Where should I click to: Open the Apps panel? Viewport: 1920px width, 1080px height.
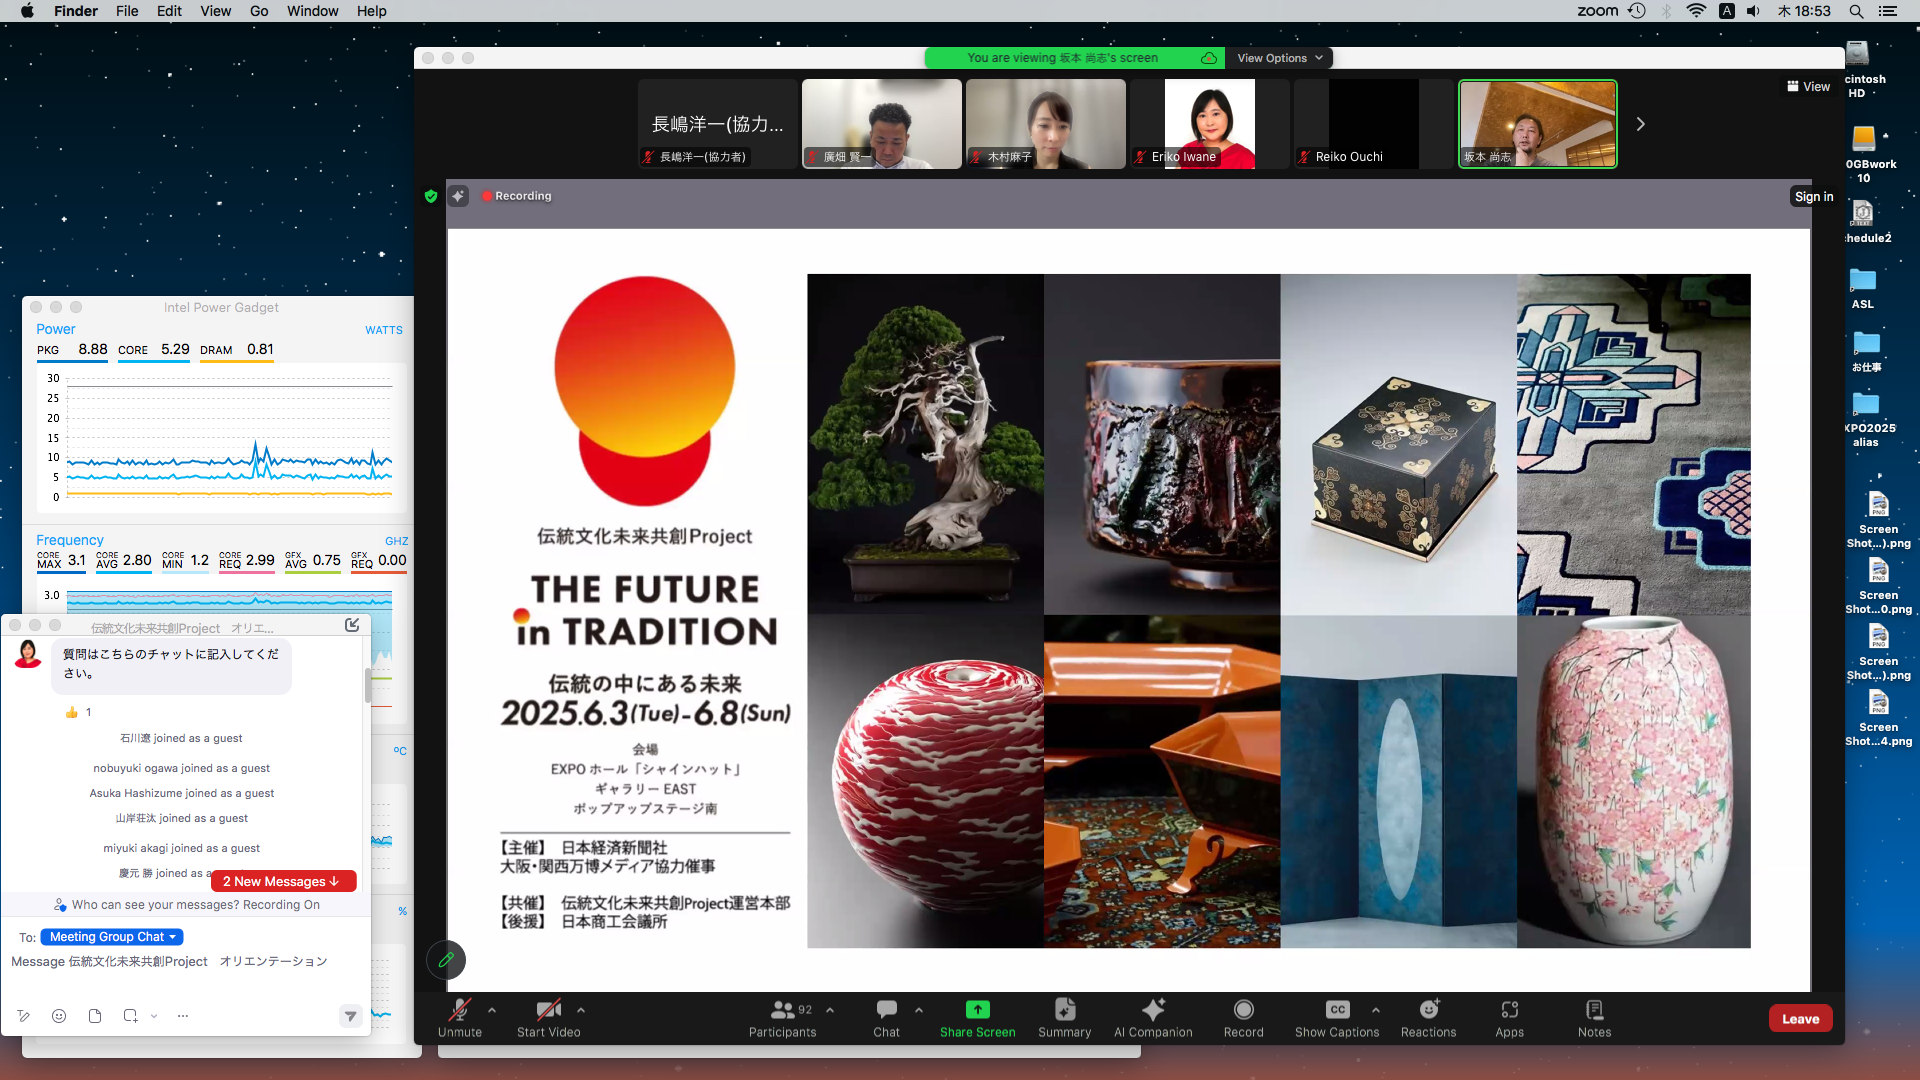click(1509, 1017)
